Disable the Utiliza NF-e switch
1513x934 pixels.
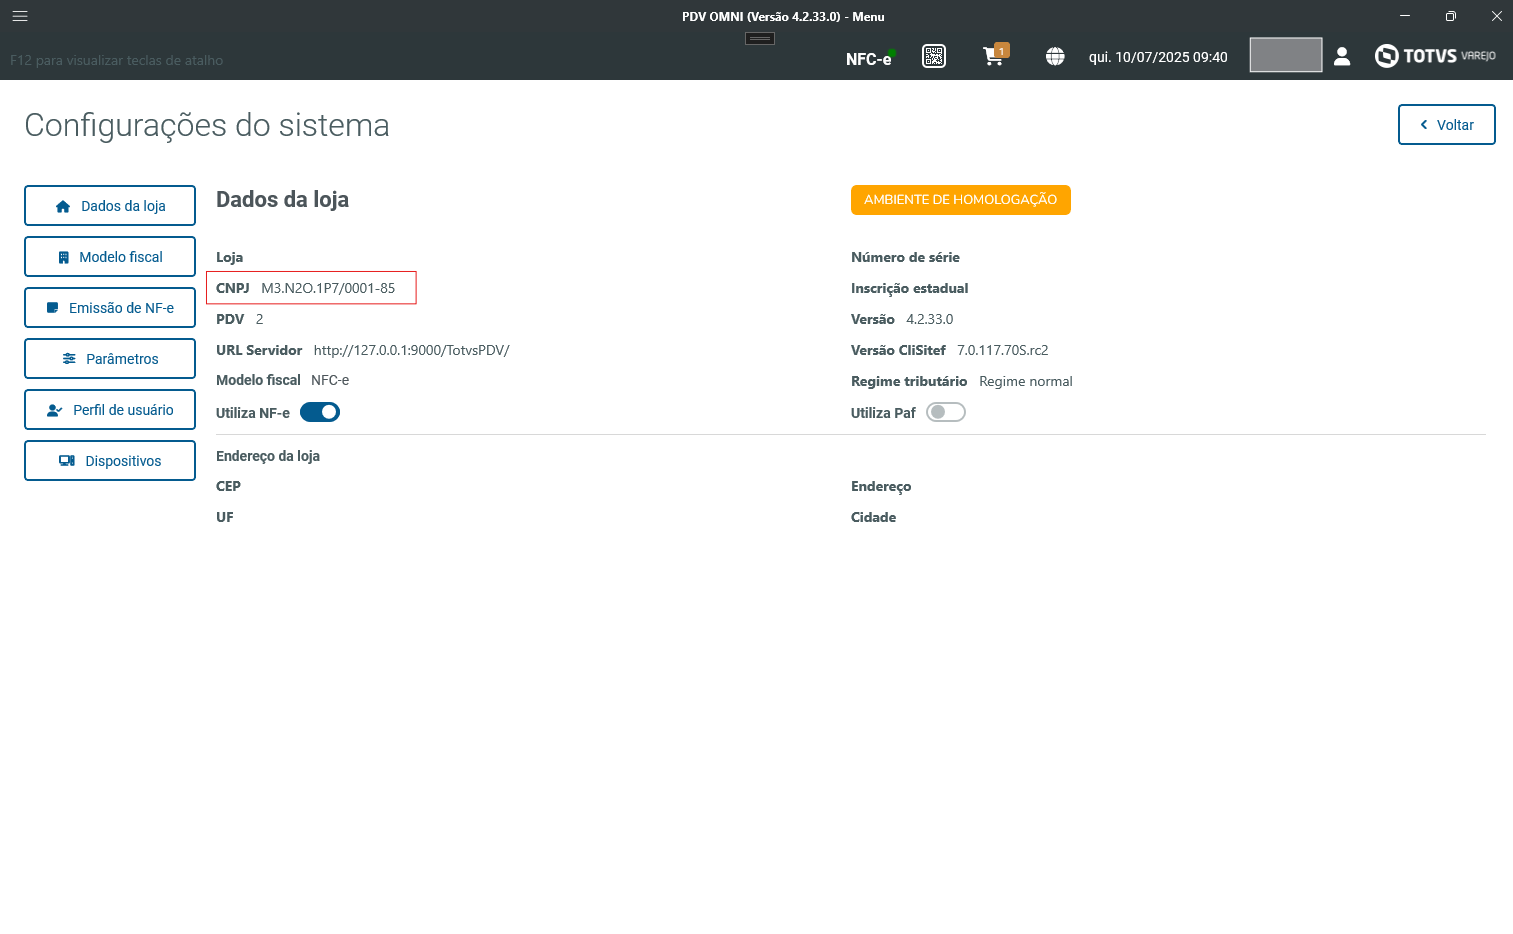click(x=320, y=412)
